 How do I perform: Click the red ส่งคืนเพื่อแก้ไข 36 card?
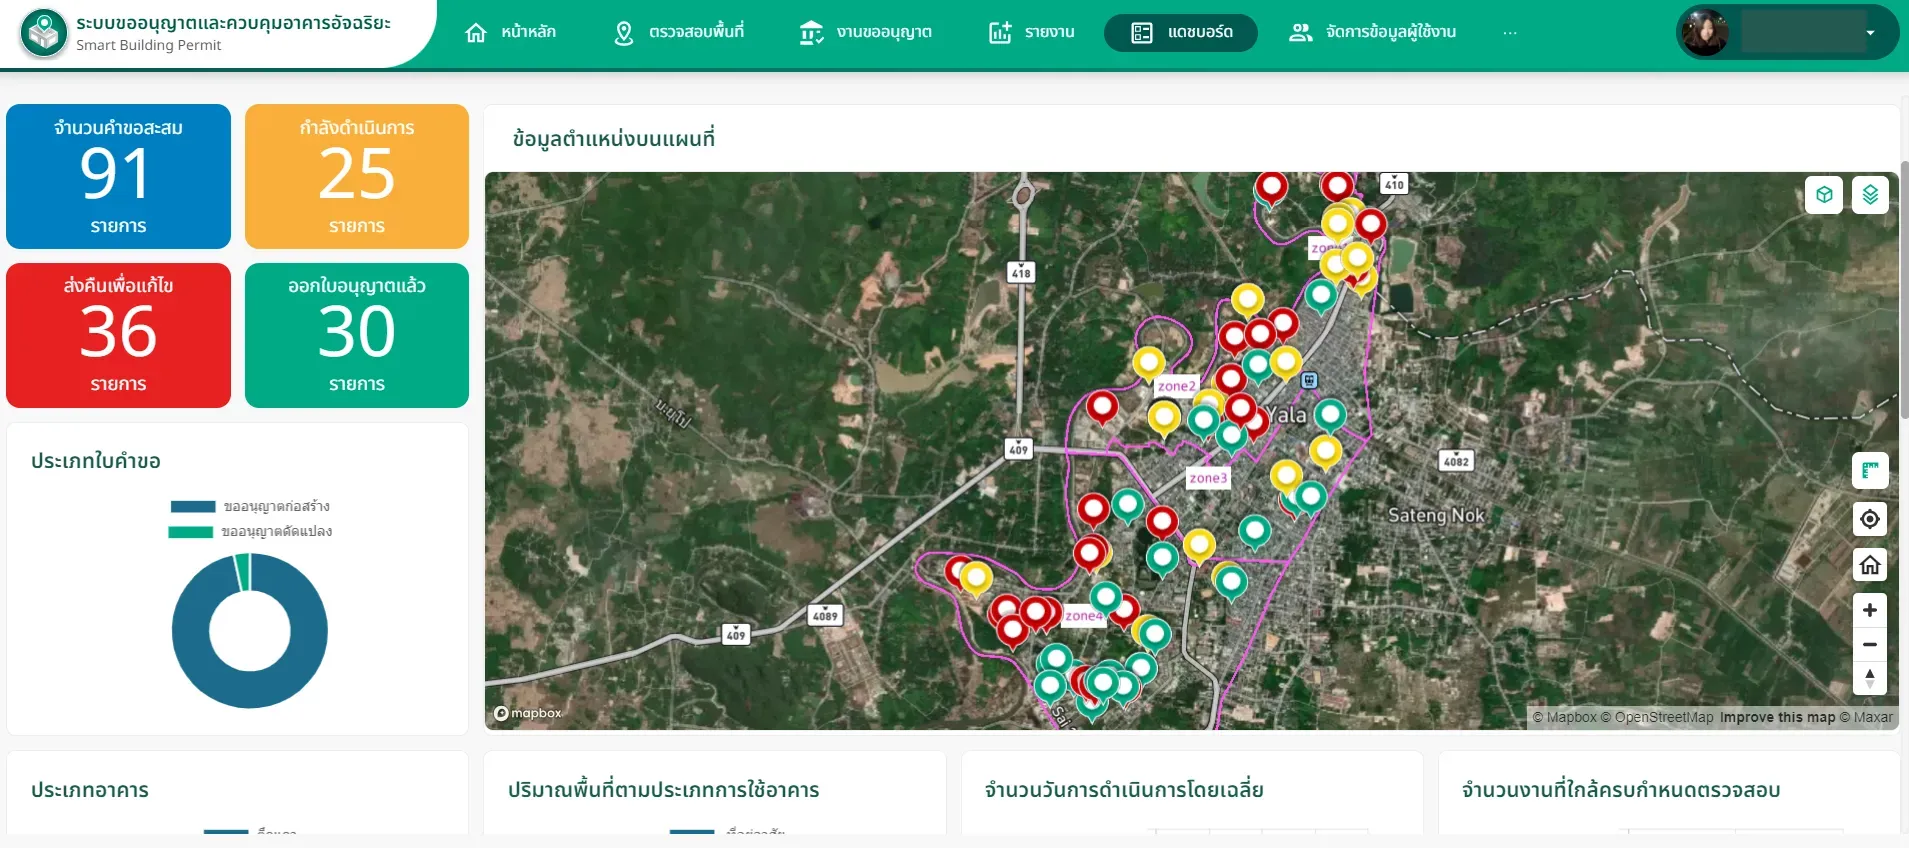118,335
